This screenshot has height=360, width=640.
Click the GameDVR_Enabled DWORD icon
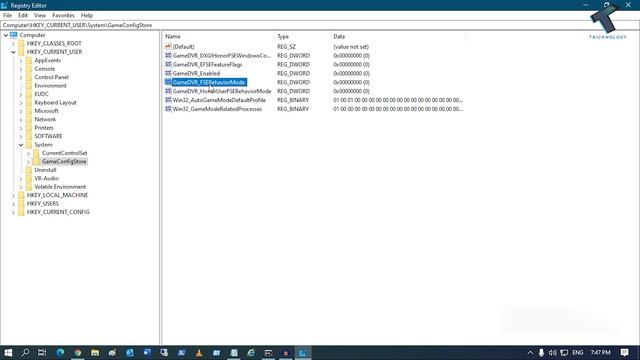pos(168,73)
